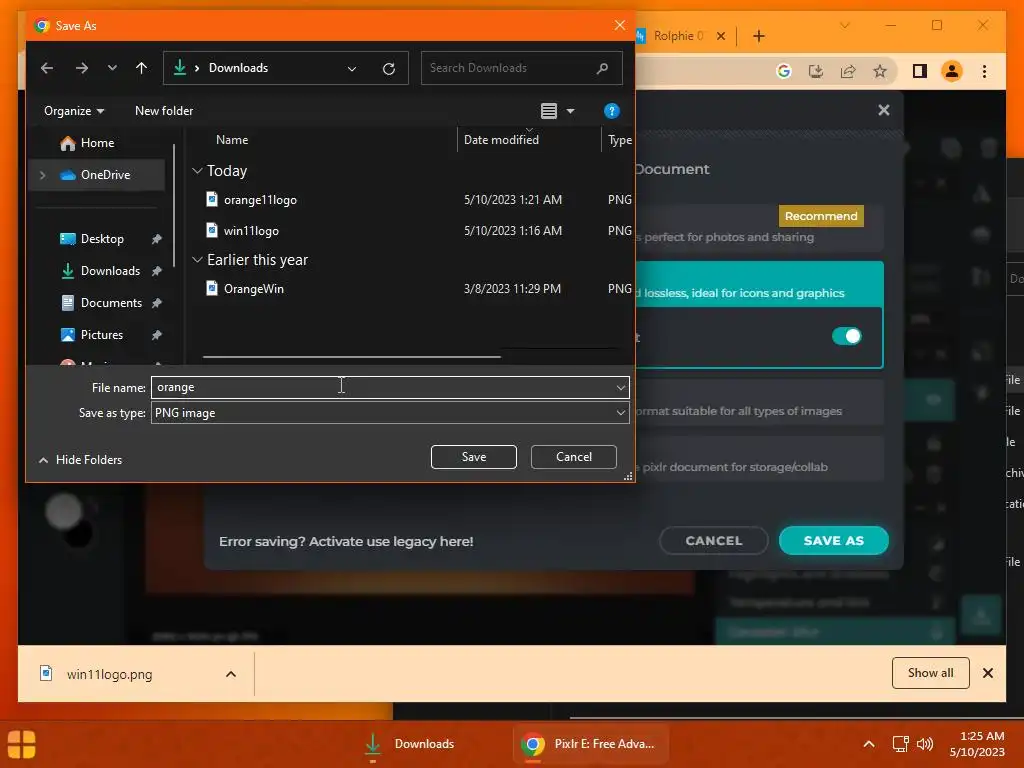Refresh the Downloads folder listing
This screenshot has height=768, width=1024.
tap(389, 69)
